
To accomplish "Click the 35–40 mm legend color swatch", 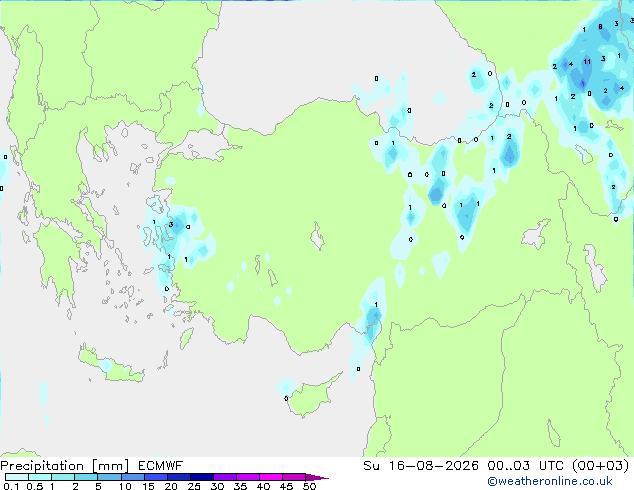I will [x=247, y=477].
